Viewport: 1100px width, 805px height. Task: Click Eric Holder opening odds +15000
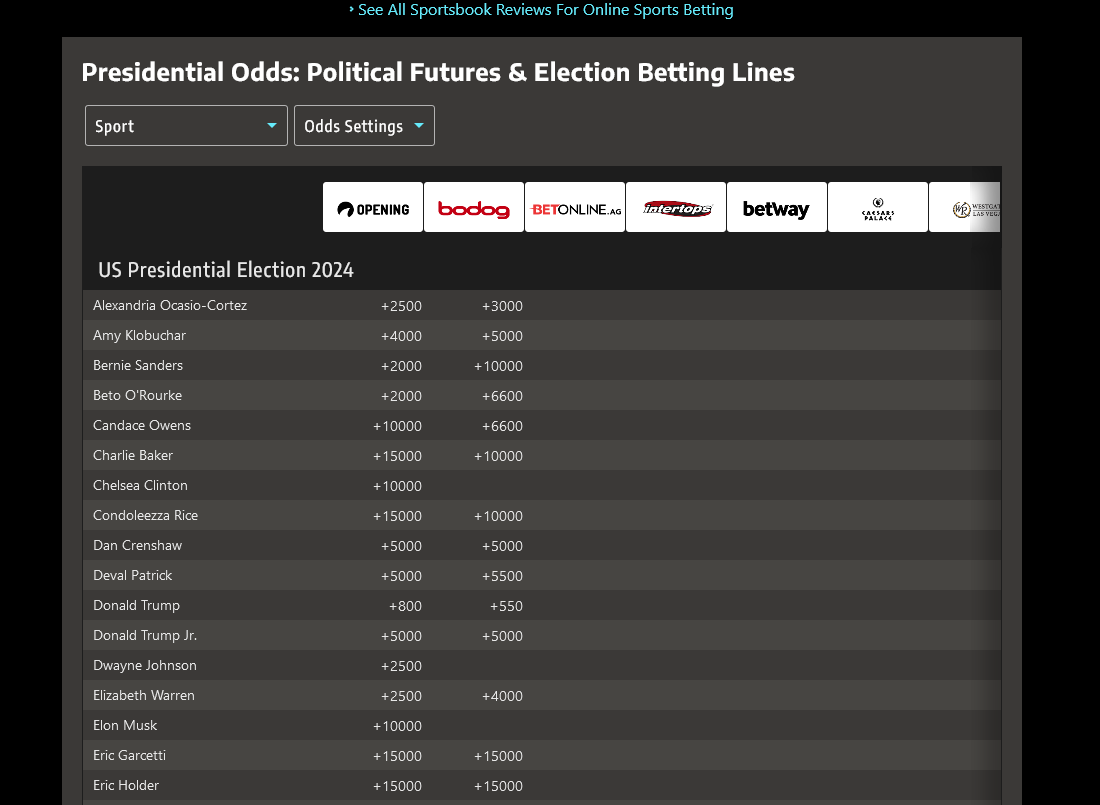pos(397,786)
